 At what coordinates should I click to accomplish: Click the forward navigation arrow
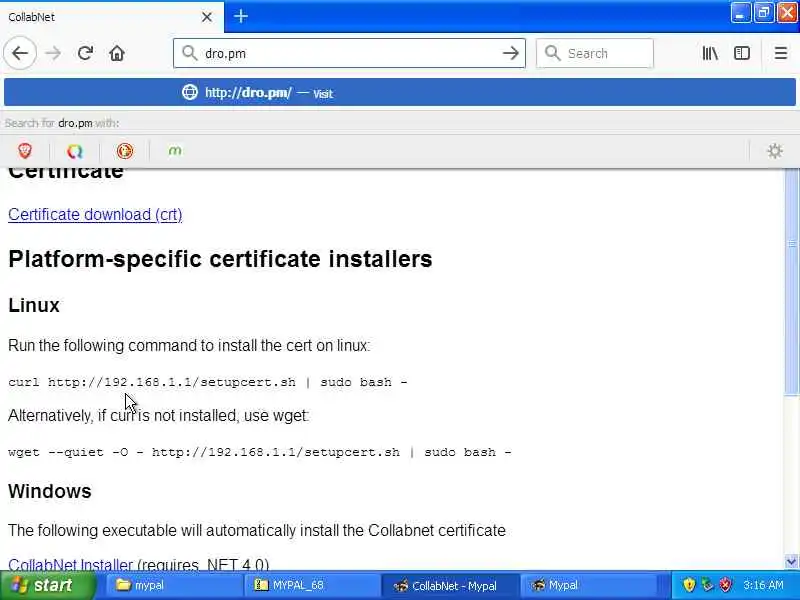tap(53, 53)
